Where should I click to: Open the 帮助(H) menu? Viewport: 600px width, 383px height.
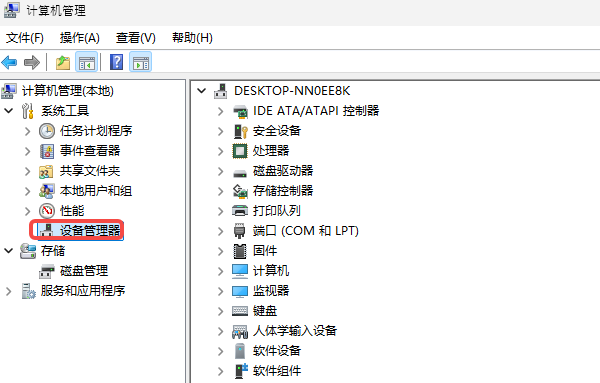192,38
